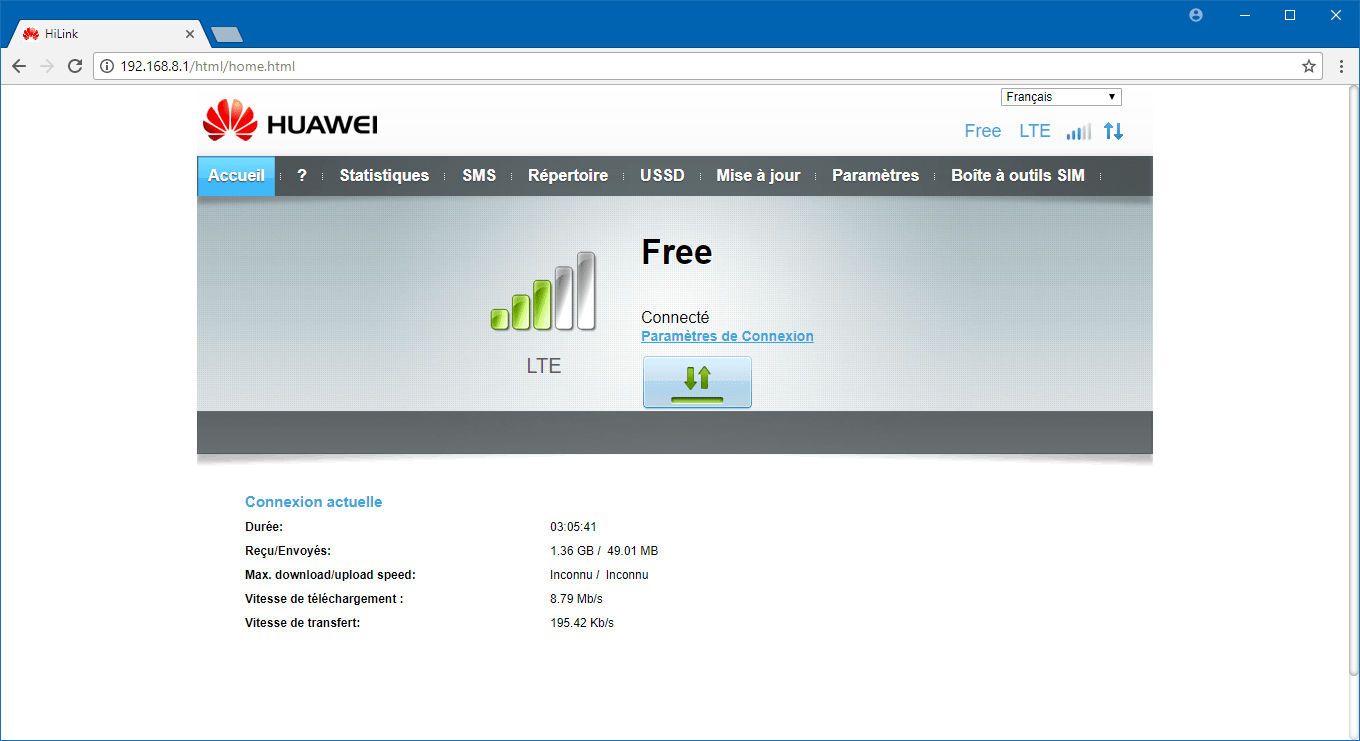Close the HiLink browser tab
Viewport: 1360px width, 741px height.
[188, 34]
